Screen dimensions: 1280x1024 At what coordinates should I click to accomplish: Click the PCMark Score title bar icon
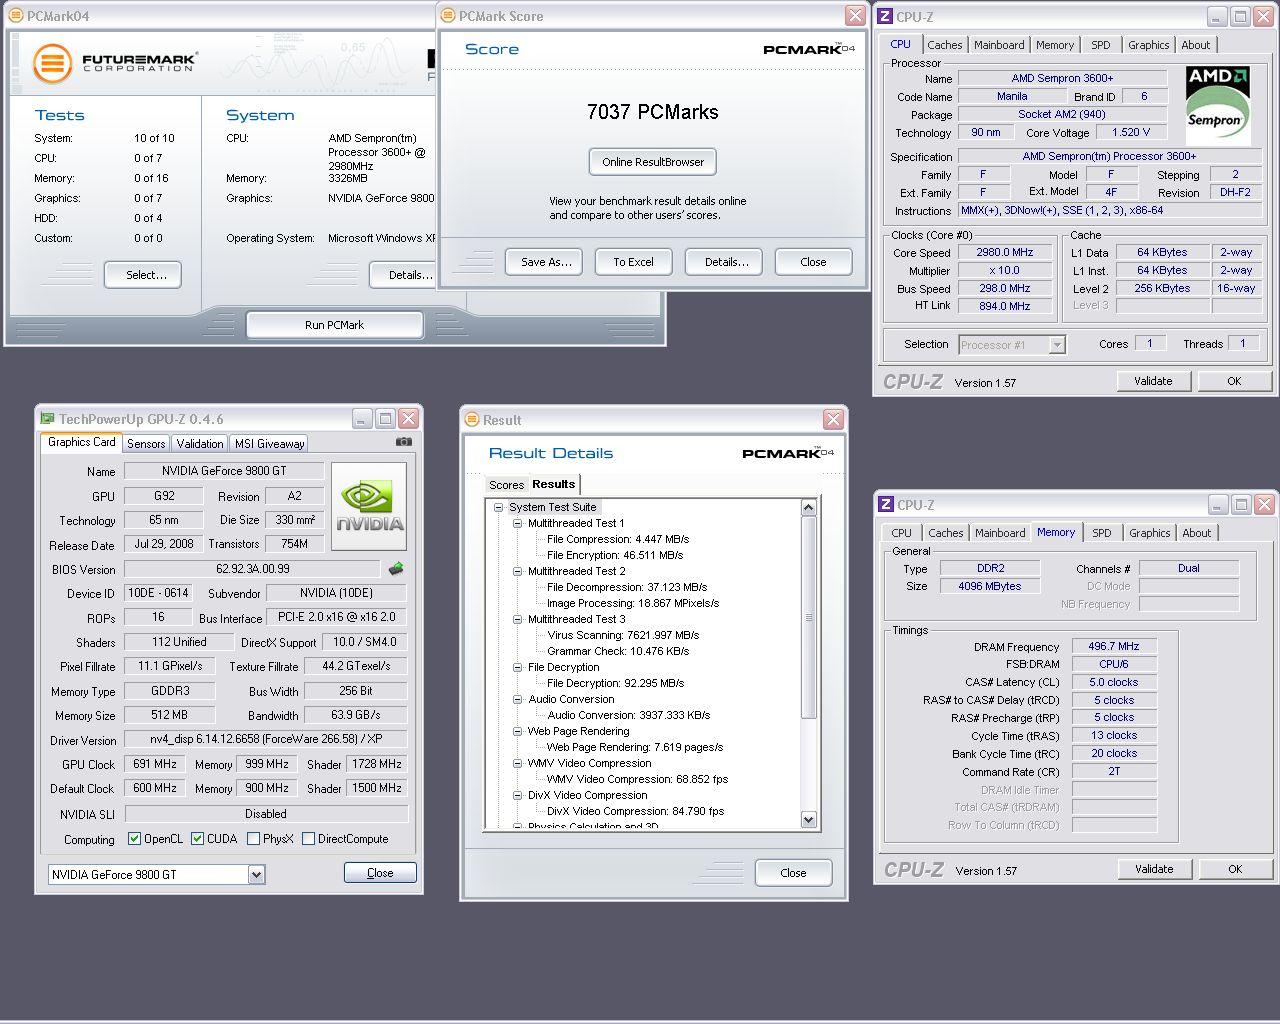pos(448,16)
